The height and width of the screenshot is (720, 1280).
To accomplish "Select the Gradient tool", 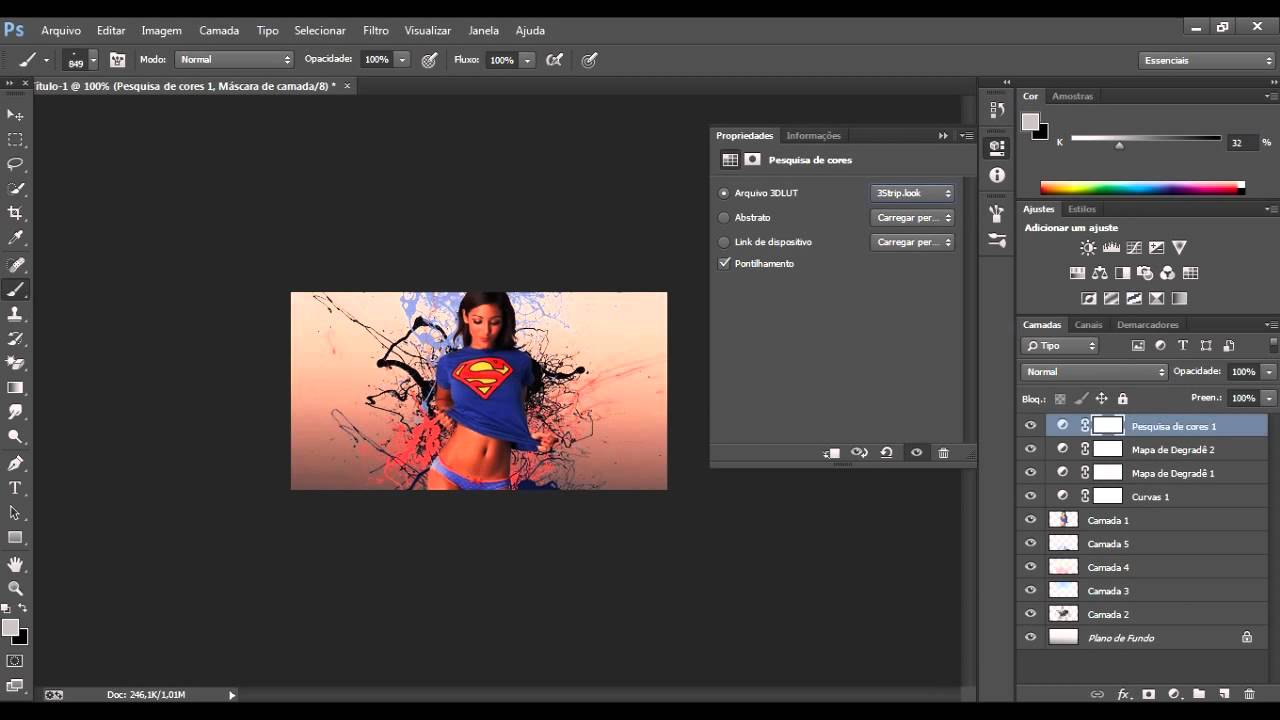I will tap(15, 387).
